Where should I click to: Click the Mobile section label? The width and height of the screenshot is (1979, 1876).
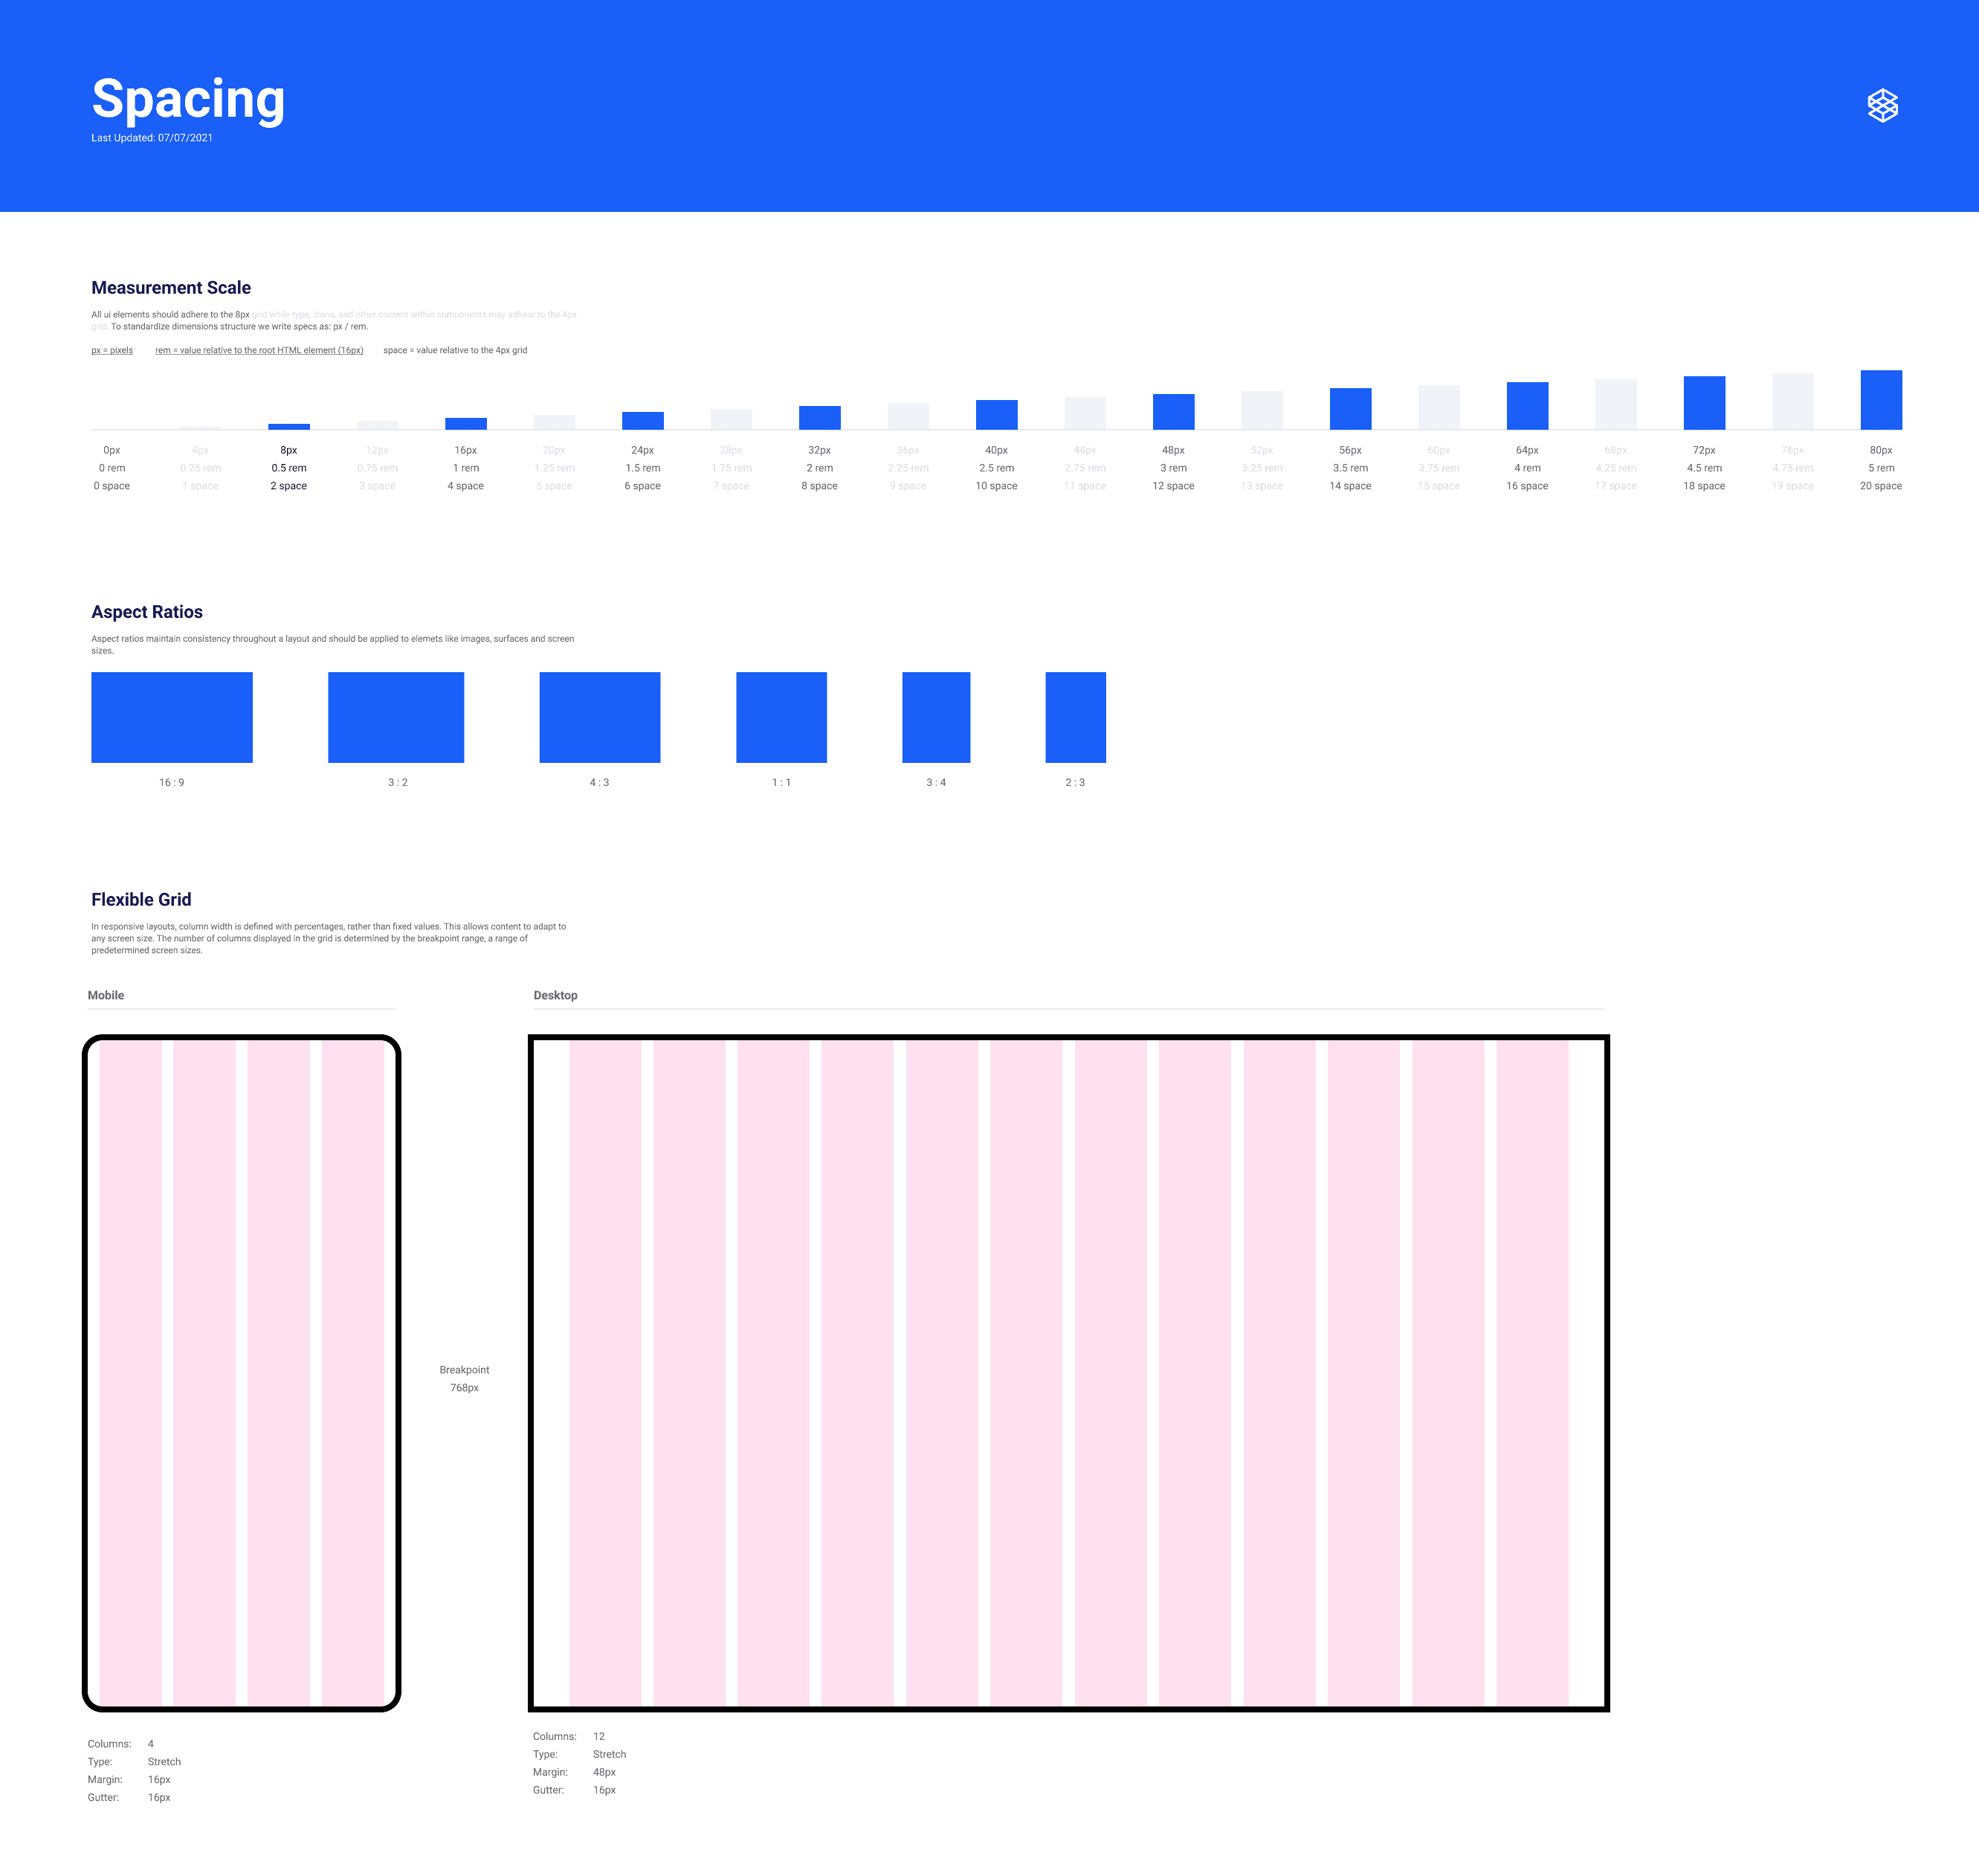(x=106, y=995)
